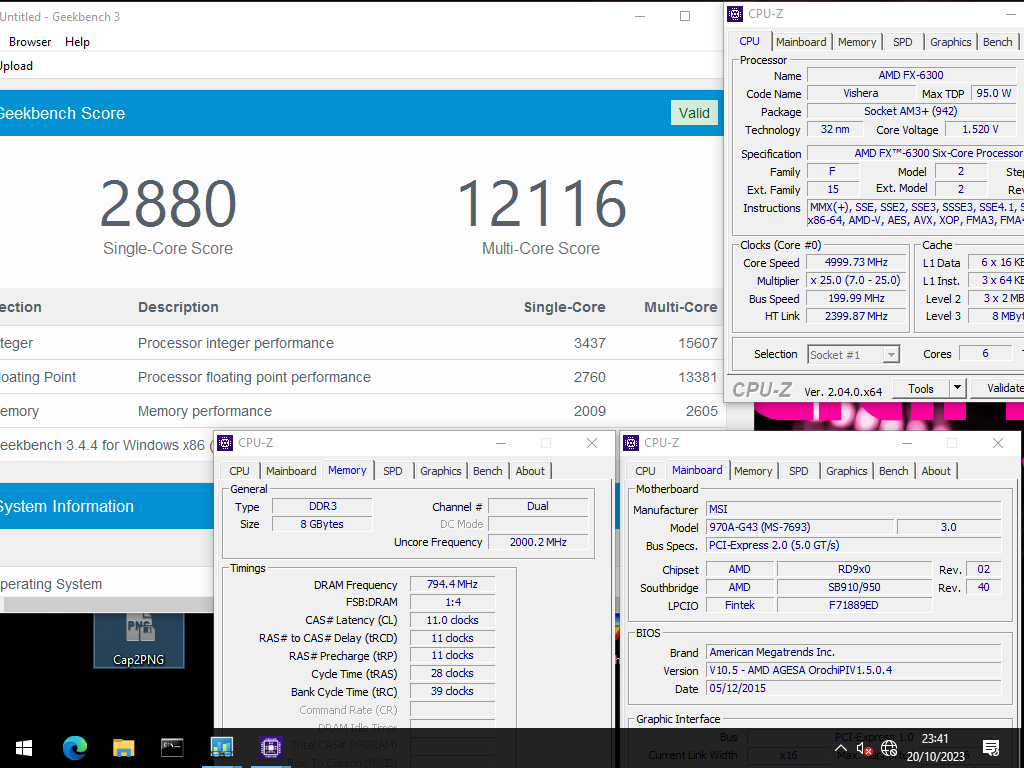Click the BIOS version V10.5 field
The image size is (1024, 768).
(854, 670)
